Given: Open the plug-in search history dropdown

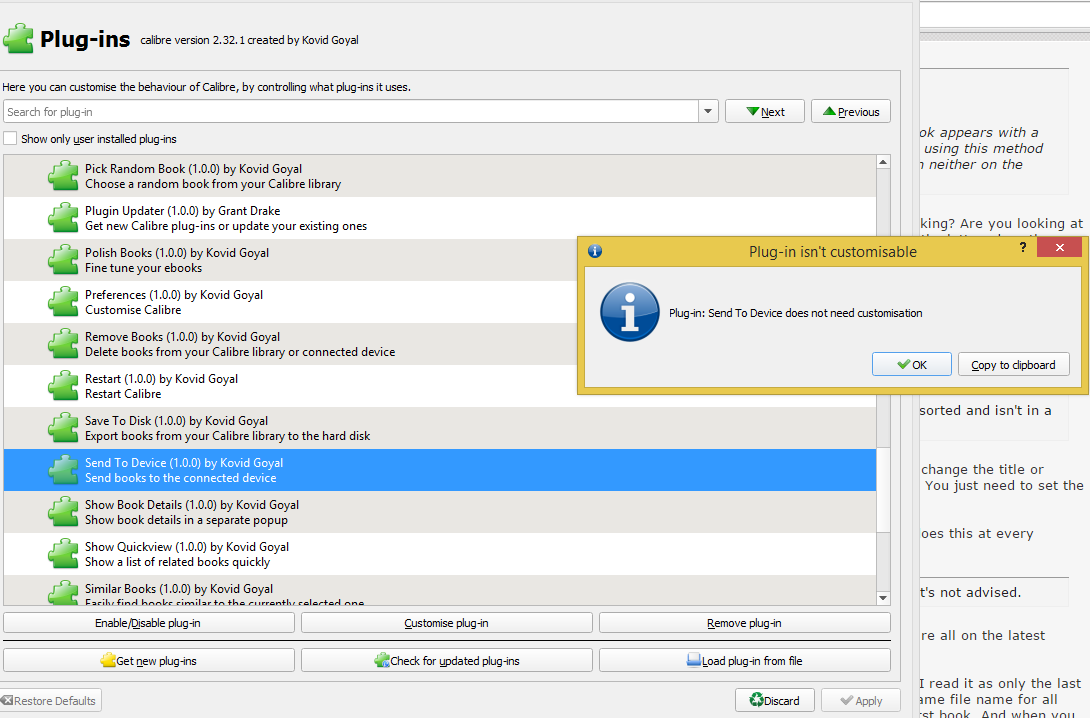Looking at the screenshot, I should tap(708, 111).
